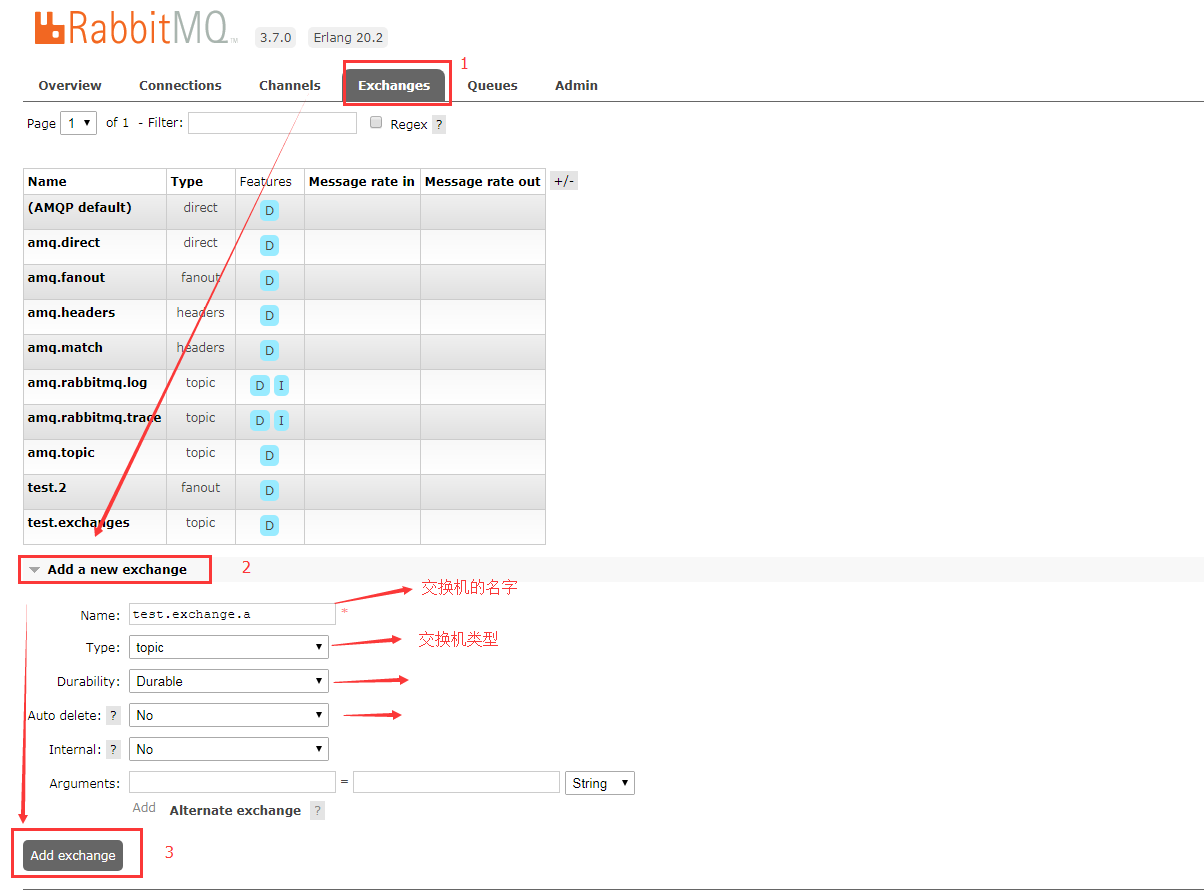Open the amq.headers exchange
This screenshot has width=1204, height=892.
tap(71, 312)
